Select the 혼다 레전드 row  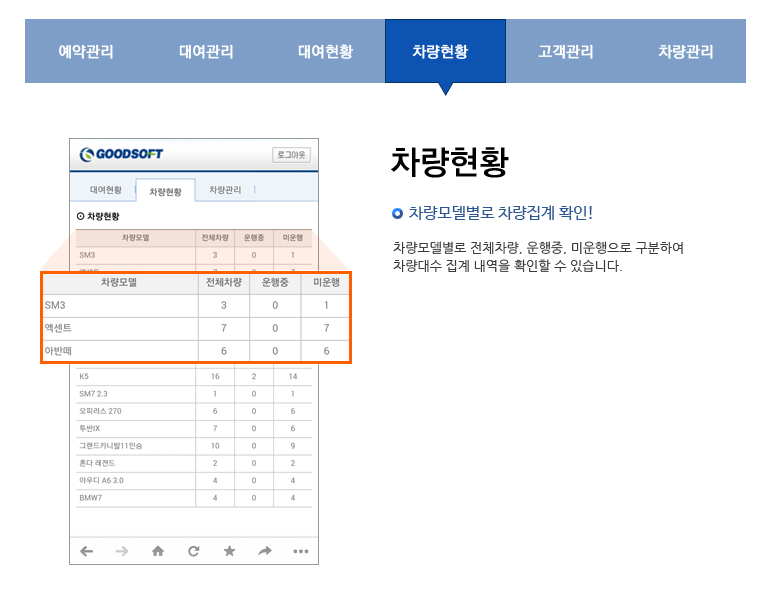194,464
